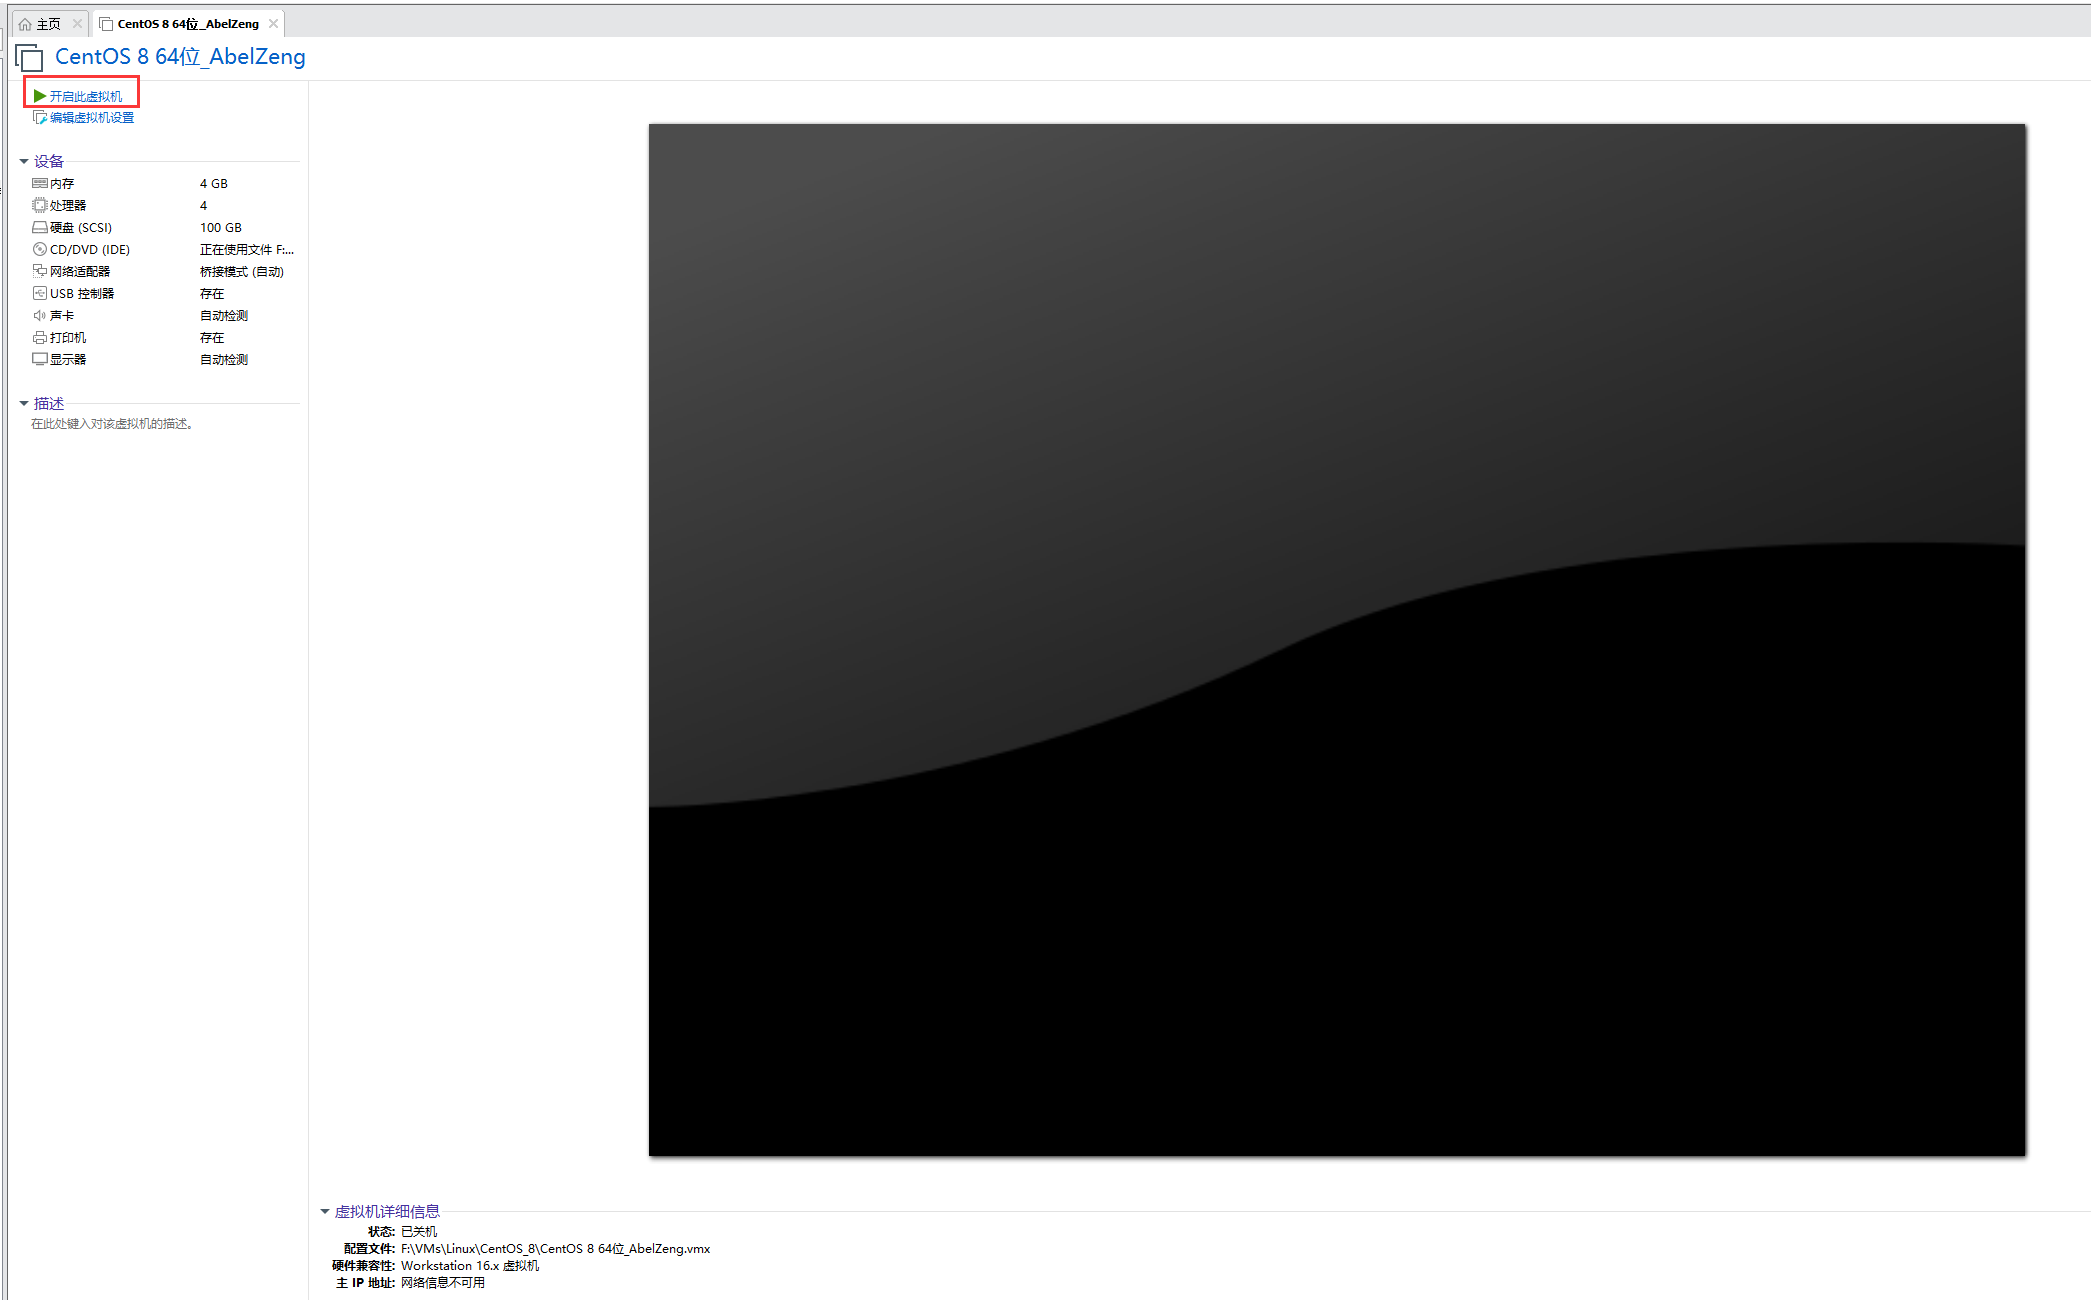2091x1300 pixels.
Task: Select the CentOS 8 64位_AbelZeng tab
Action: 187,24
